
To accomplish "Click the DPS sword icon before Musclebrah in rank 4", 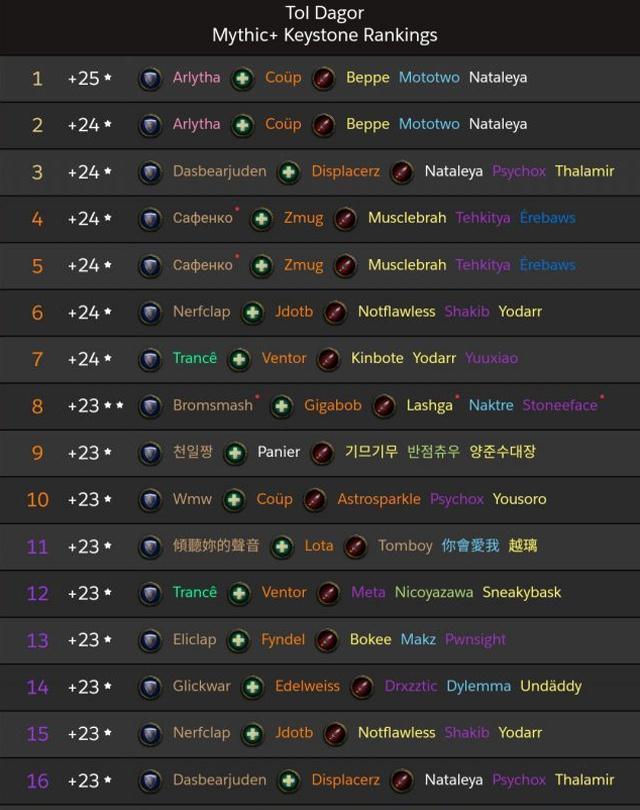I will point(345,219).
